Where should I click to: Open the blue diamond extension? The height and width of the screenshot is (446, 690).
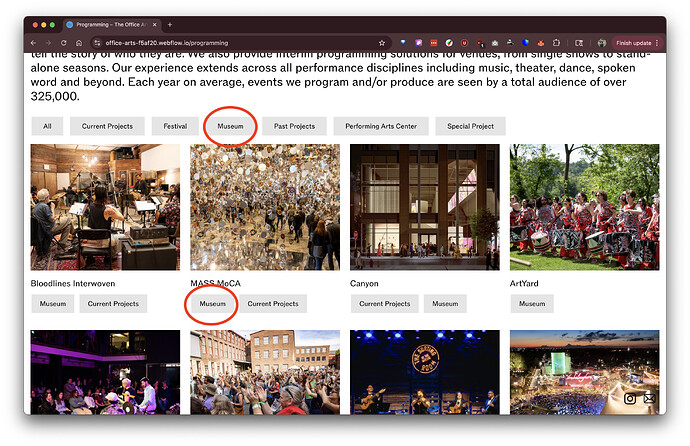(x=403, y=43)
